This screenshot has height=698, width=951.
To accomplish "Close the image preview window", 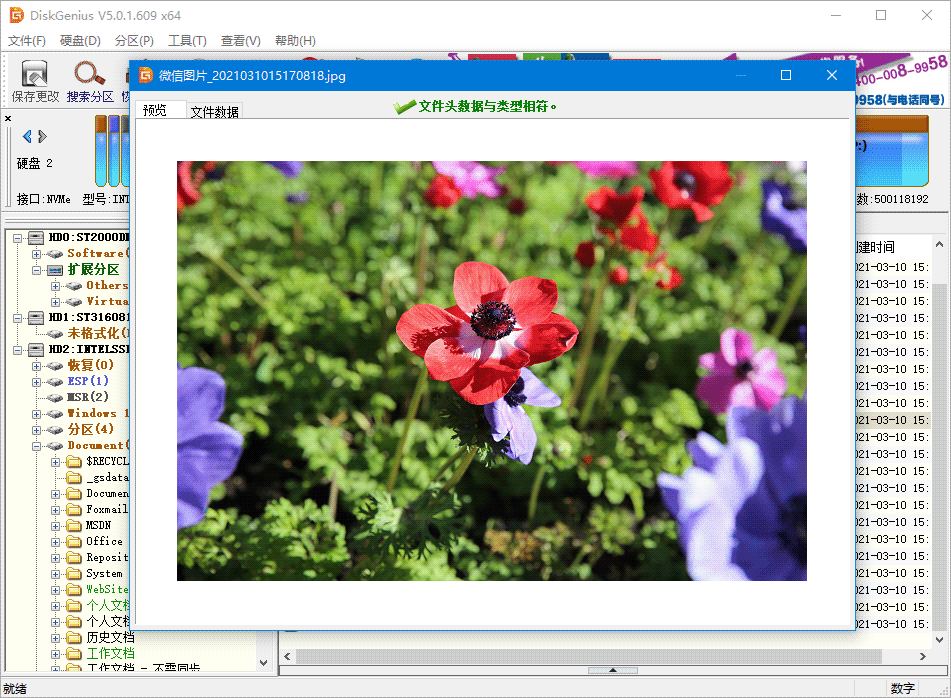I will pyautogui.click(x=832, y=75).
